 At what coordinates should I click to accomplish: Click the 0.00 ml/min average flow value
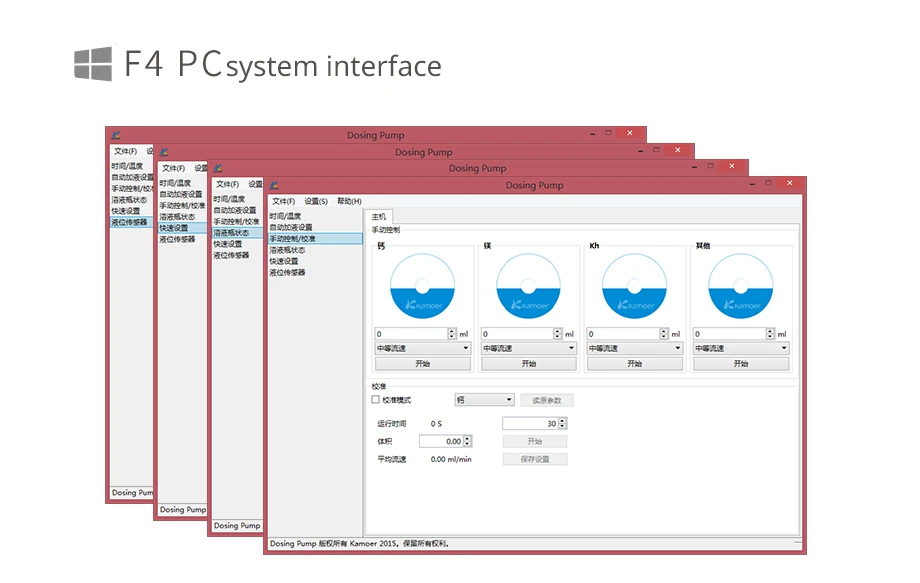[x=451, y=459]
